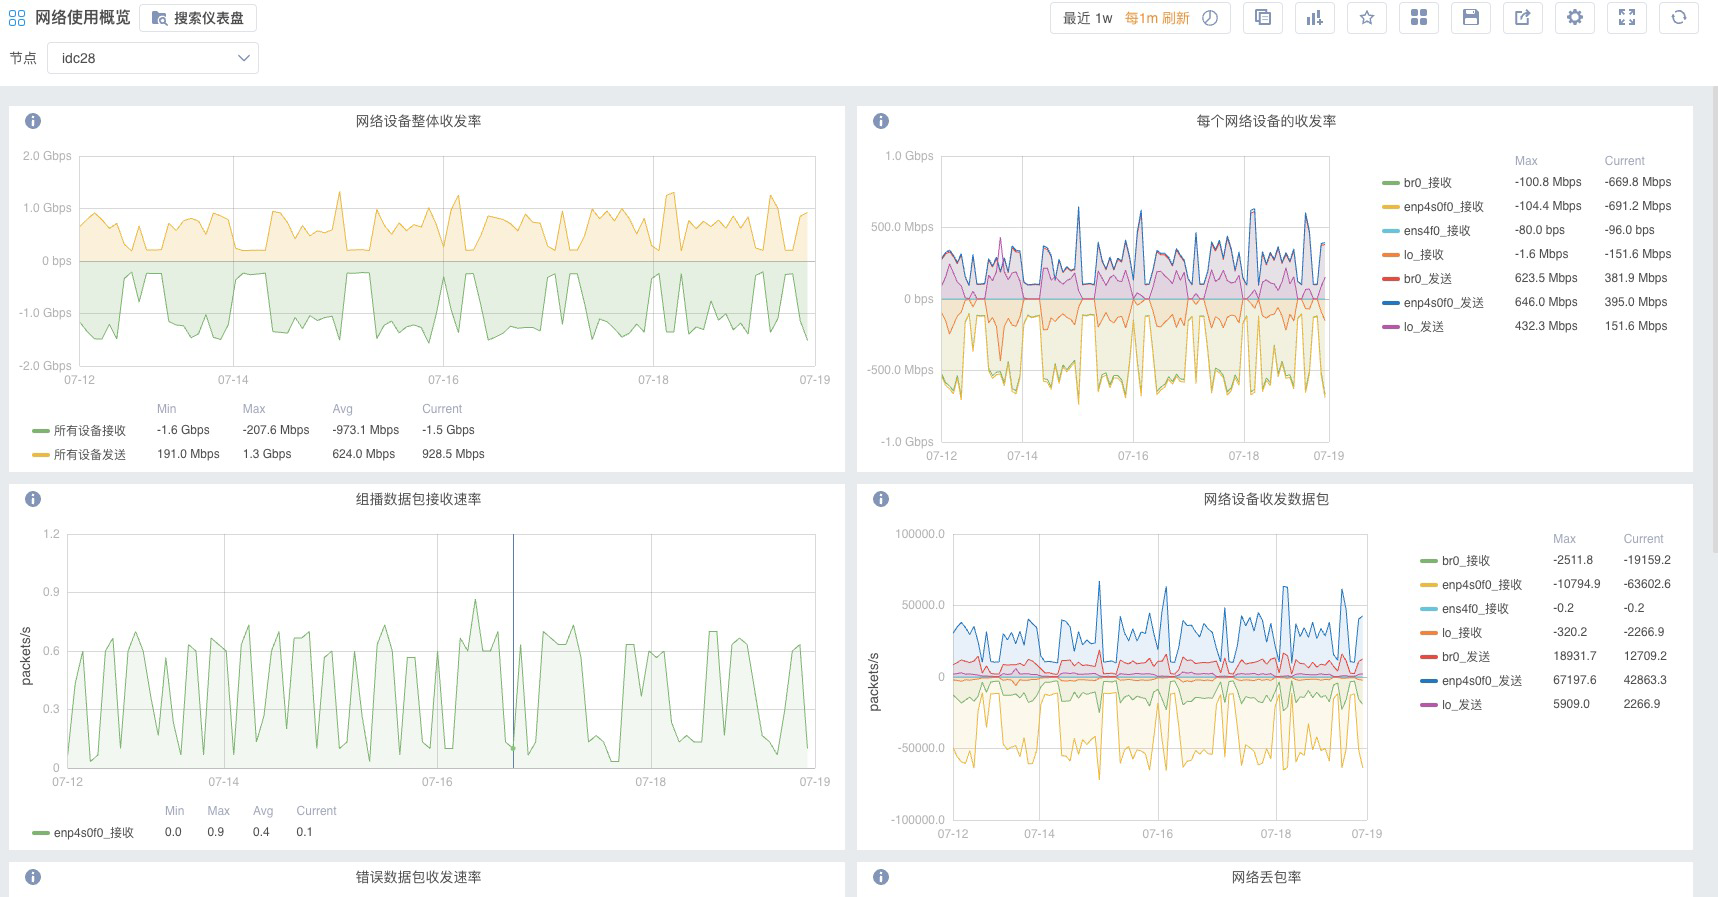Image resolution: width=1718 pixels, height=897 pixels.
Task: Star this dashboard as favorite
Action: pyautogui.click(x=1367, y=18)
